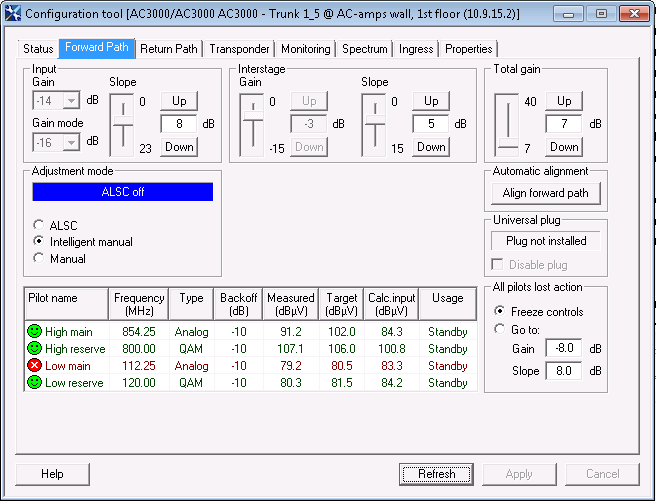Choose the Go to option for pilots lost
656x501 pixels.
point(499,329)
